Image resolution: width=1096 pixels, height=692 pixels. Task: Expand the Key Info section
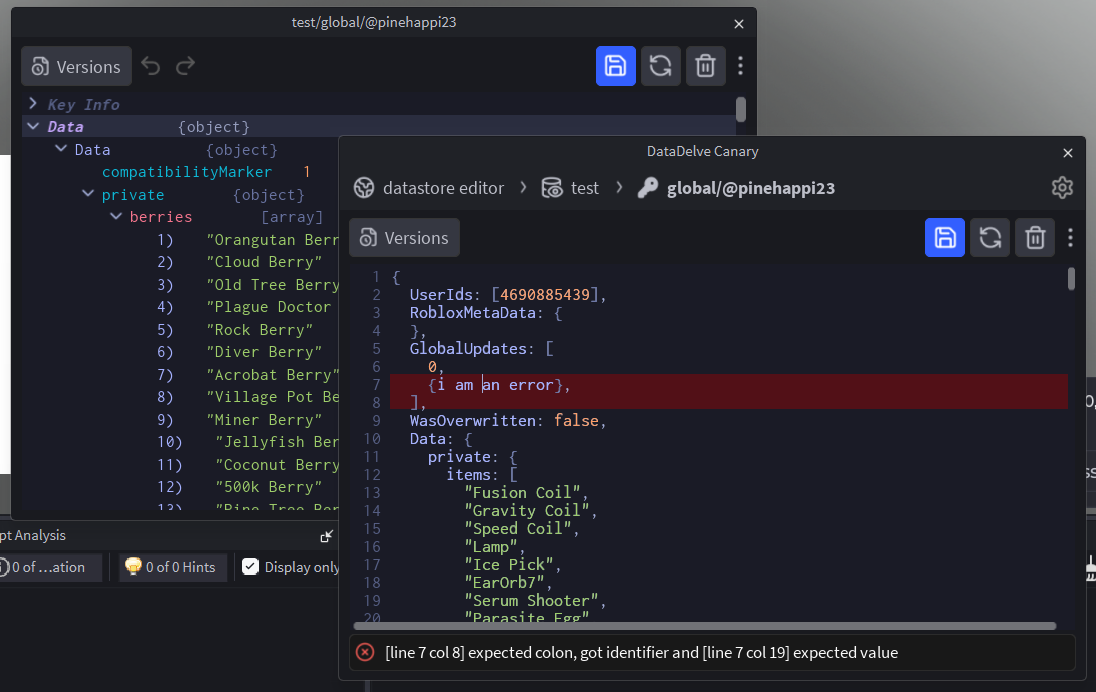tap(35, 104)
